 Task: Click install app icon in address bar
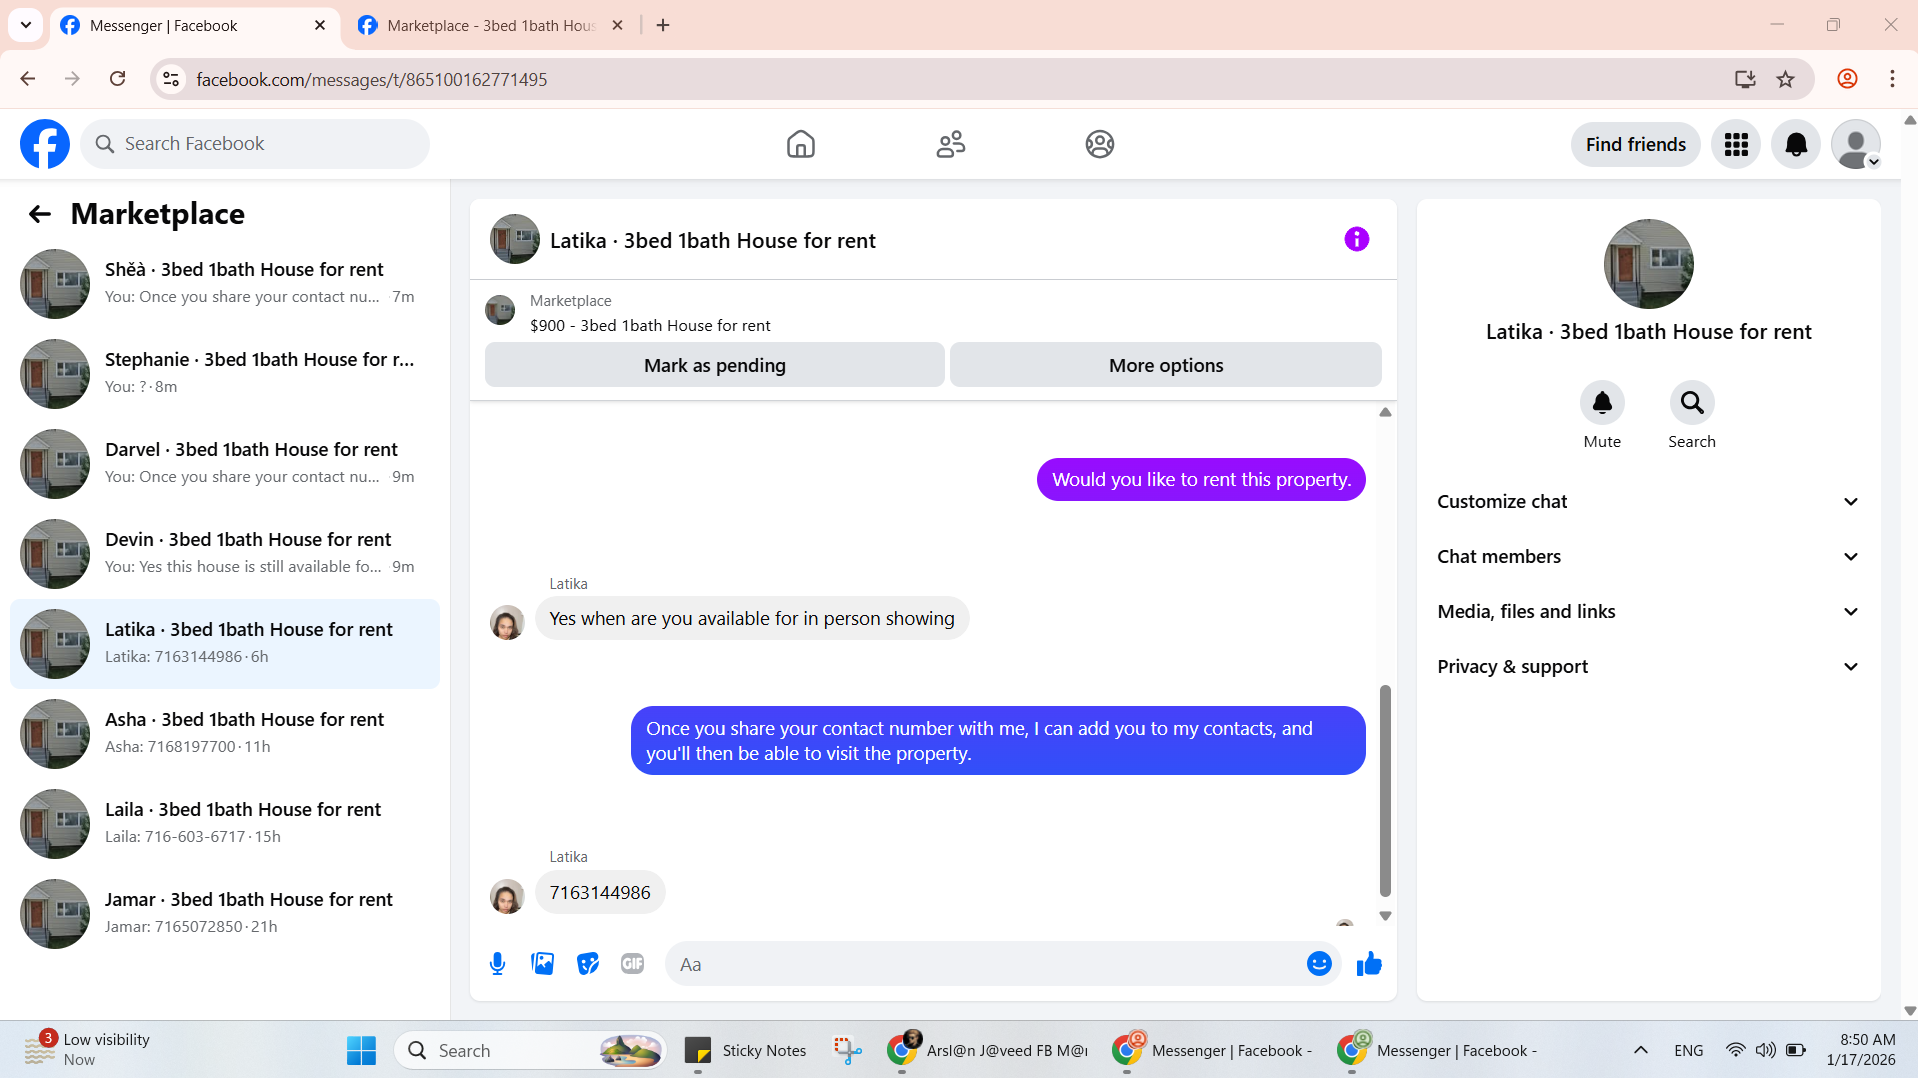1745,79
